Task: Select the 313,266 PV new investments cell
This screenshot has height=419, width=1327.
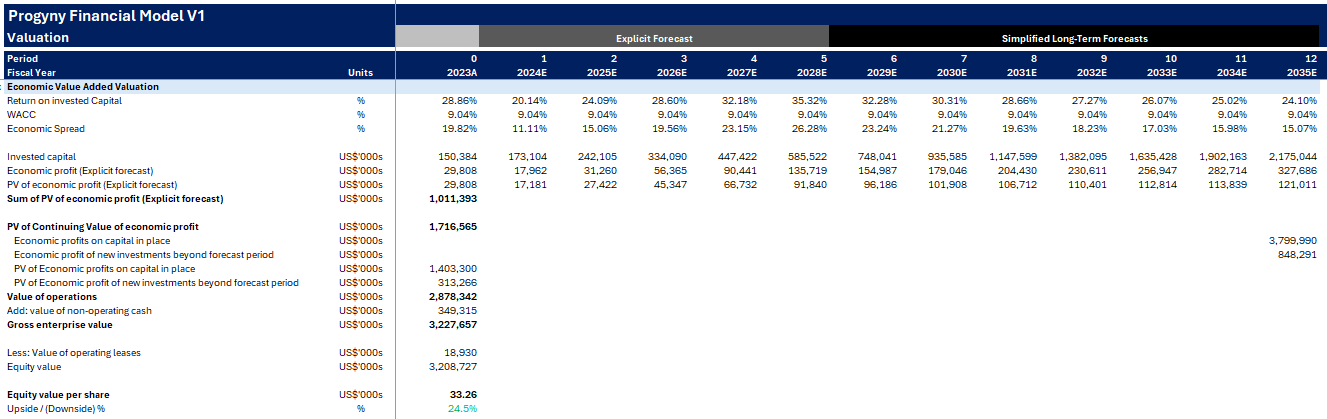Action: (x=458, y=283)
